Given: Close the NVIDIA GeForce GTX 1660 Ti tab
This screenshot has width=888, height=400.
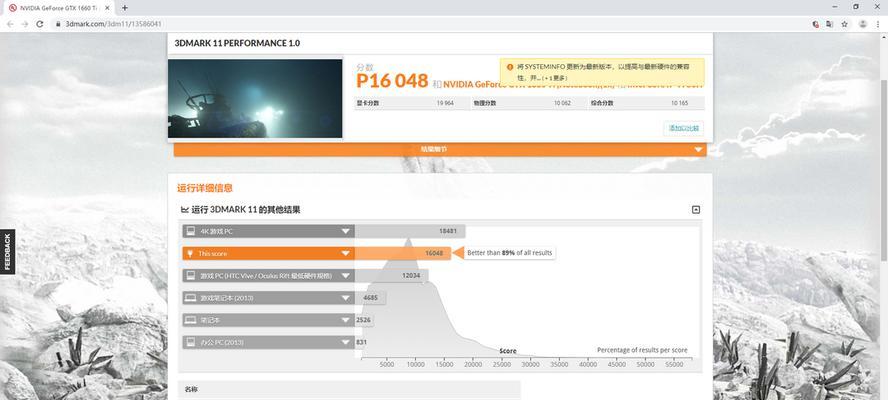Looking at the screenshot, I should [108, 8].
